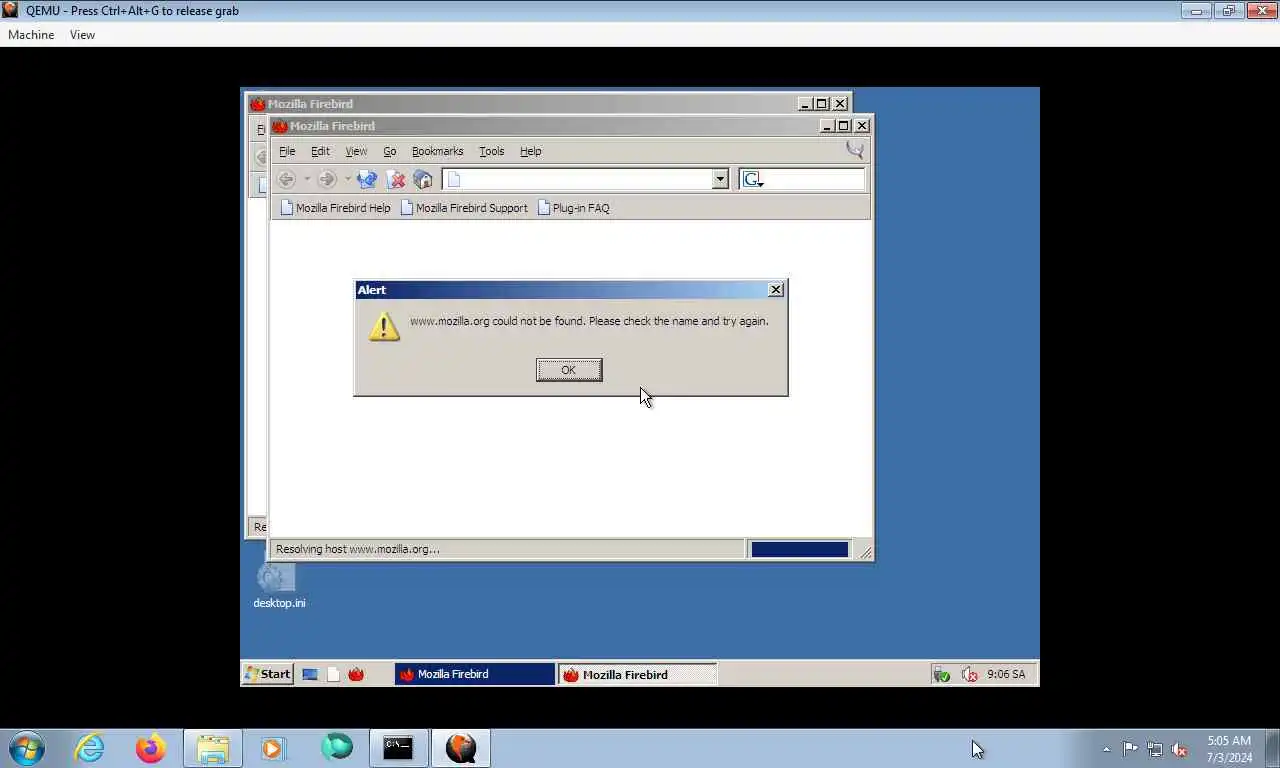Click the Forward arrow toolbar button
This screenshot has width=1280, height=768.
click(x=326, y=179)
